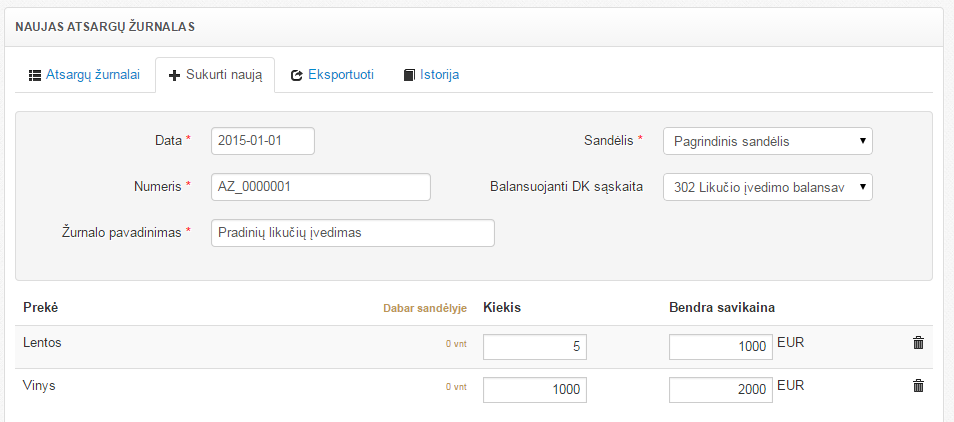Image resolution: width=954 pixels, height=422 pixels.
Task: Open the Balansuojanti DK sąskaita dropdown
Action: tap(767, 187)
